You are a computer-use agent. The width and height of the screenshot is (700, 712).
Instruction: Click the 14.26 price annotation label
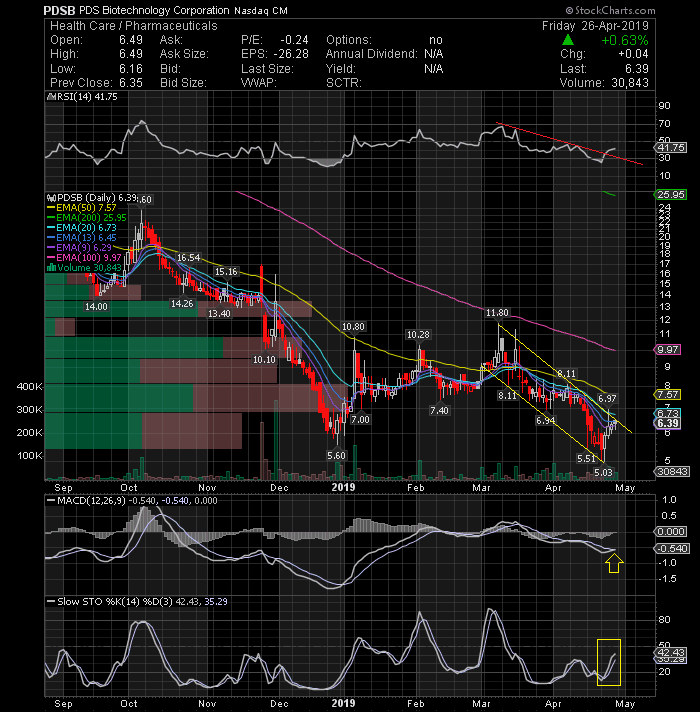[182, 303]
